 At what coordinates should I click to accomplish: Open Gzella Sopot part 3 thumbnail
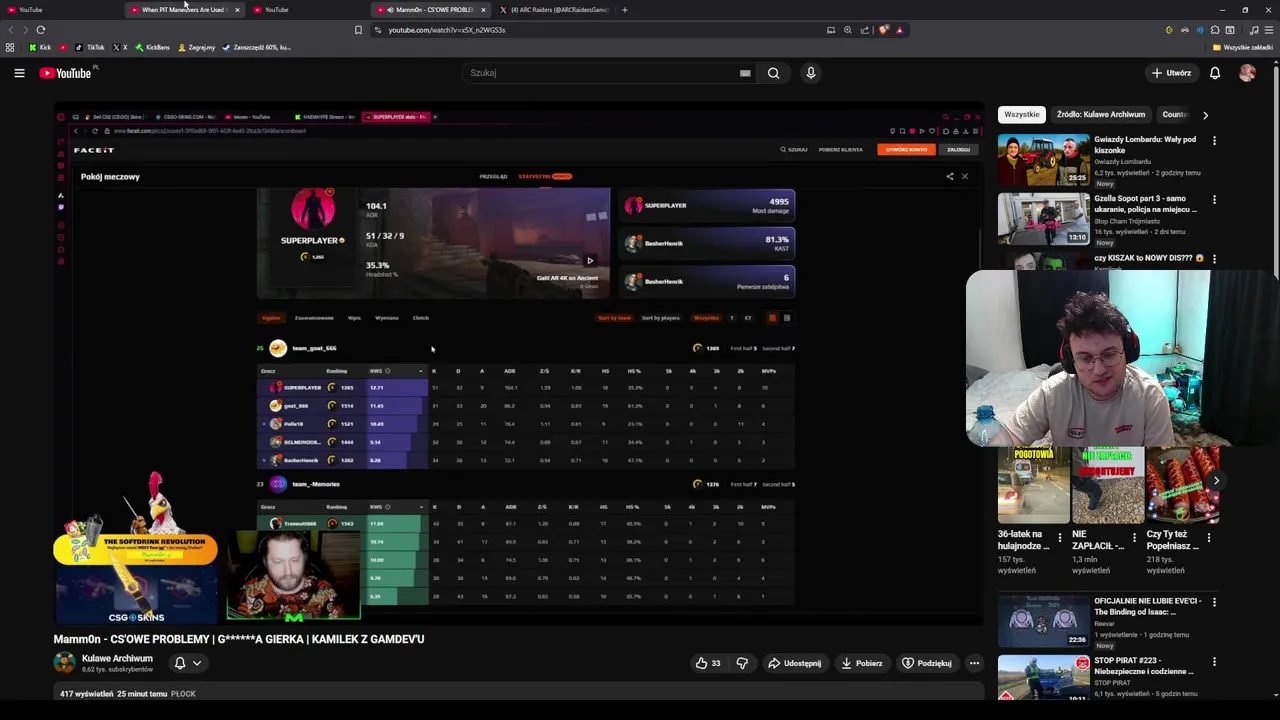tap(1043, 218)
